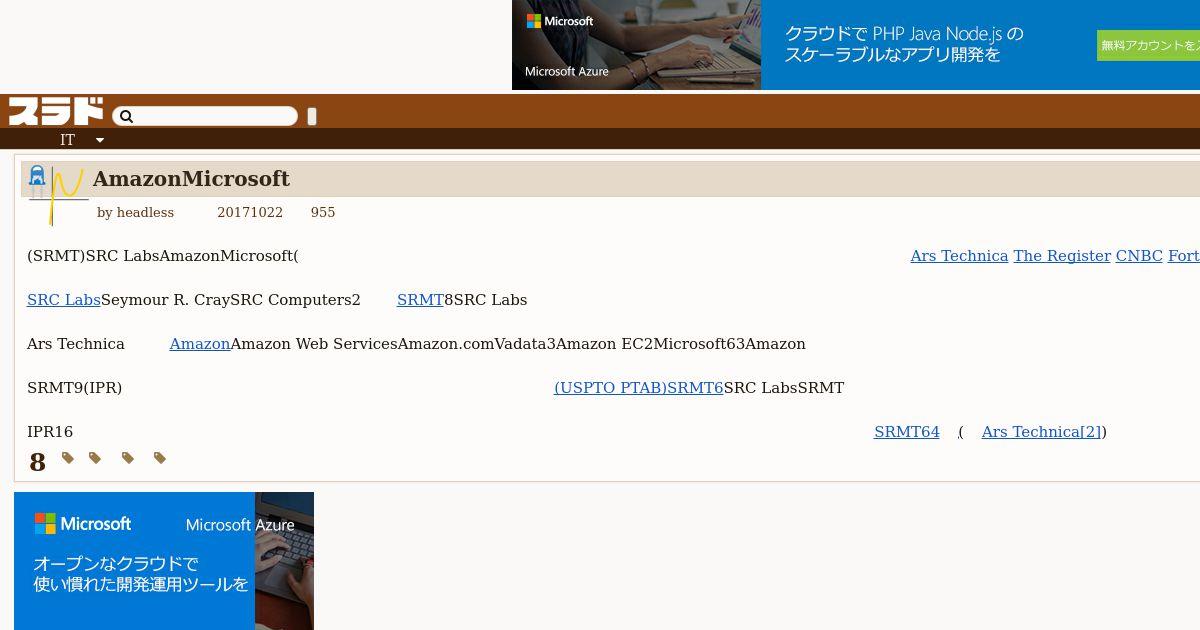Open the IT section menu
The width and height of the screenshot is (1200, 630).
[x=67, y=140]
